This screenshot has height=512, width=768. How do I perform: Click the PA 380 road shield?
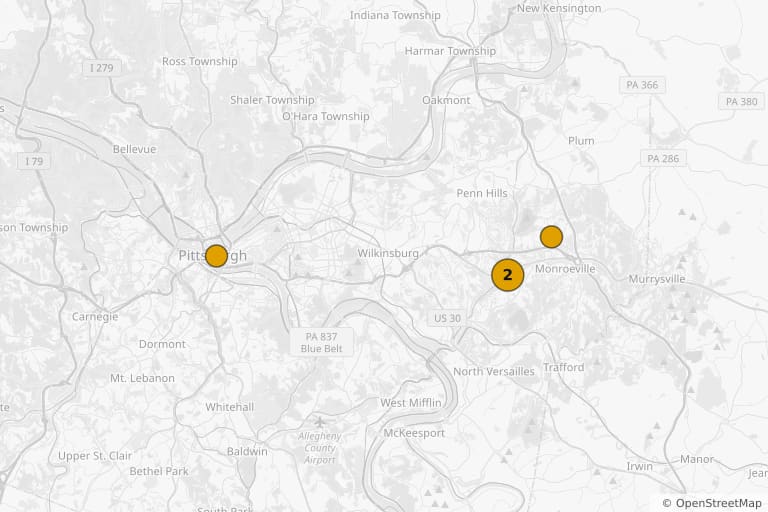pos(741,101)
